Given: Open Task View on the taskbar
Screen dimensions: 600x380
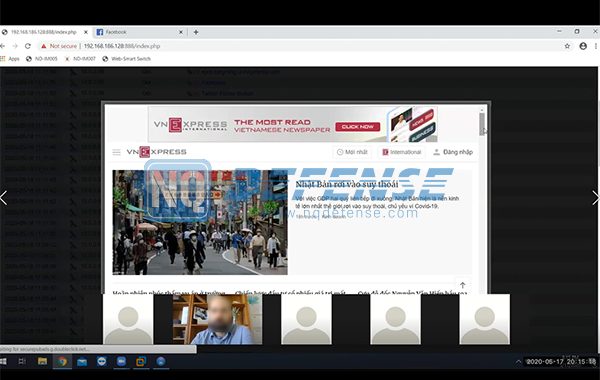Looking at the screenshot, I should pyautogui.click(x=22, y=361).
